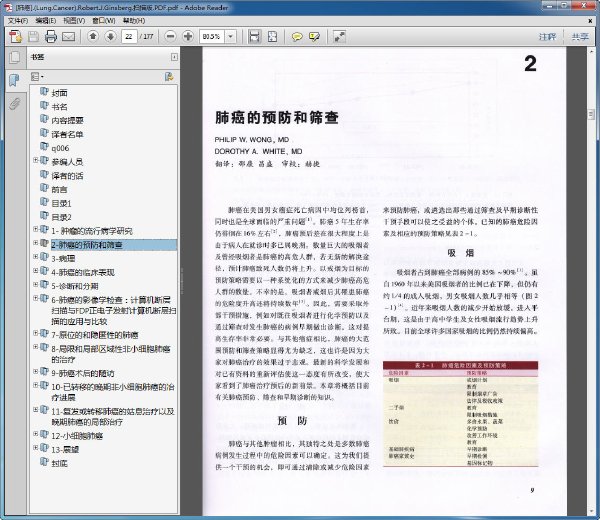Select the 10-已转移的晚期非小细胞肺癌 bookmark
This screenshot has width=600, height=520.
113,392
